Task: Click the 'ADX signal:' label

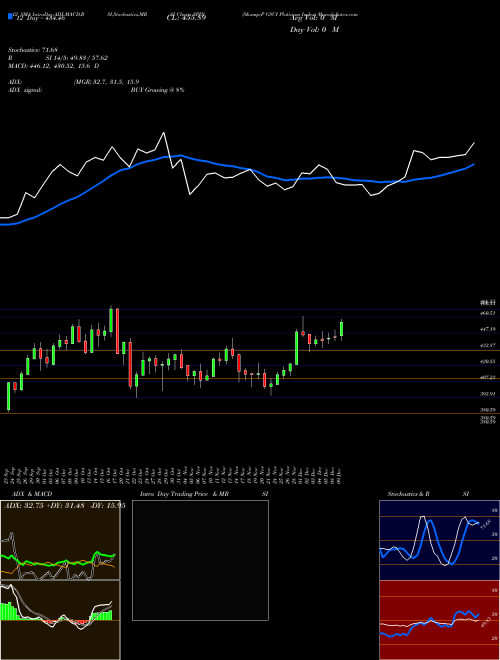Action: click(x=24, y=90)
